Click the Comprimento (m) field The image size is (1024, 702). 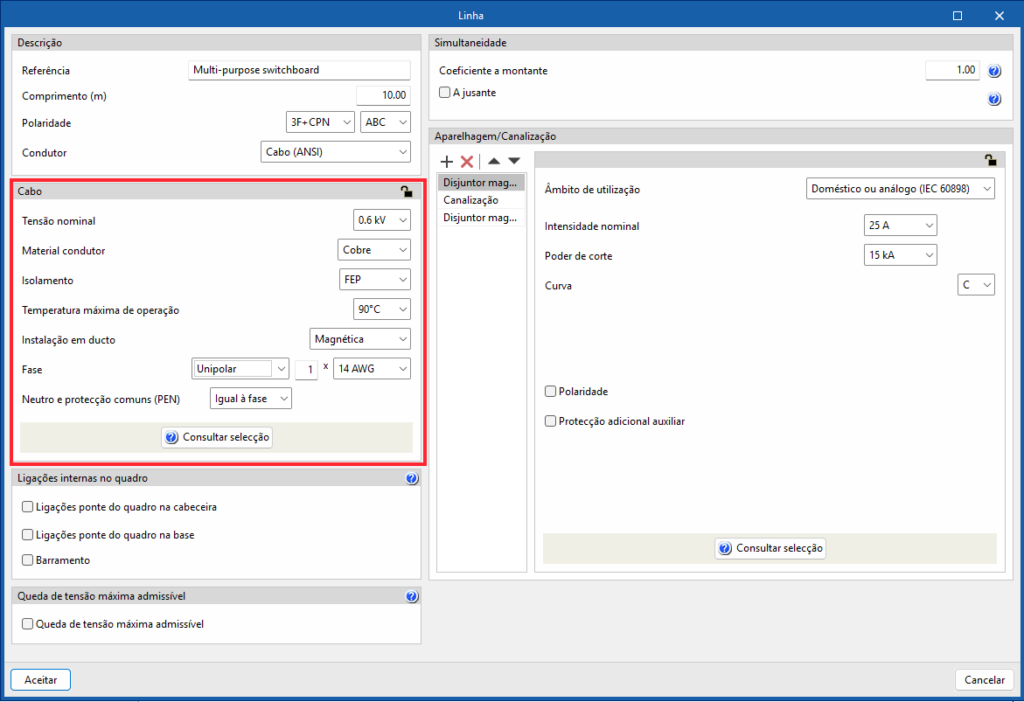pyautogui.click(x=383, y=95)
